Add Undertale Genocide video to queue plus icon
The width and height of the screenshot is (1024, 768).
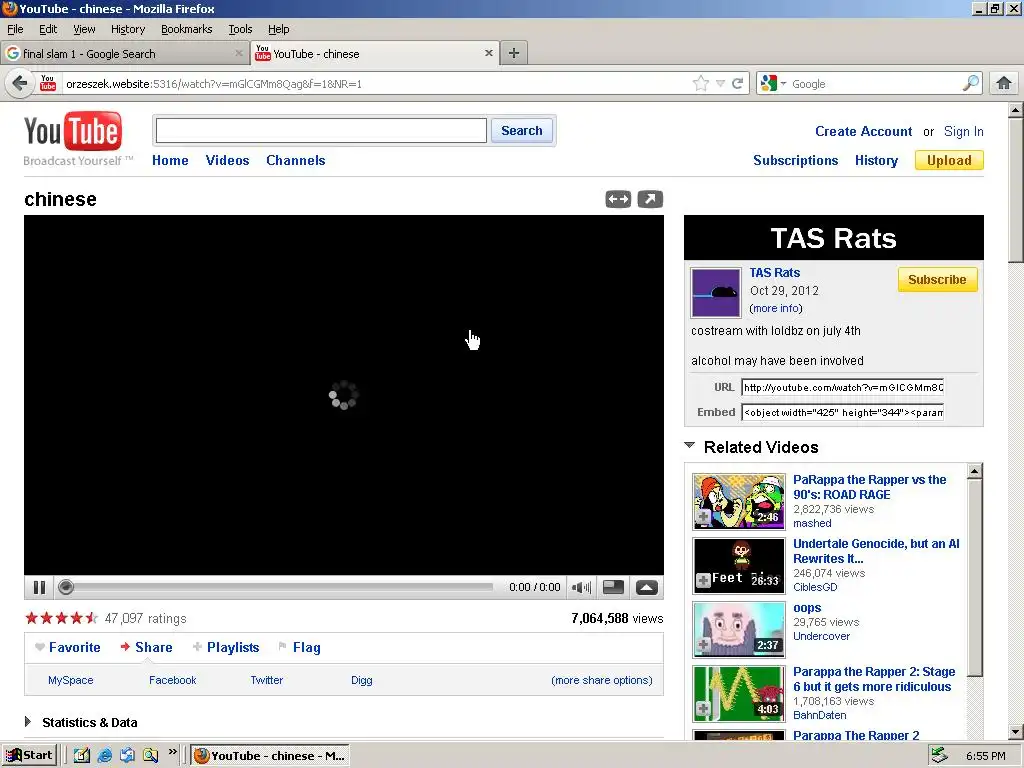(x=703, y=581)
